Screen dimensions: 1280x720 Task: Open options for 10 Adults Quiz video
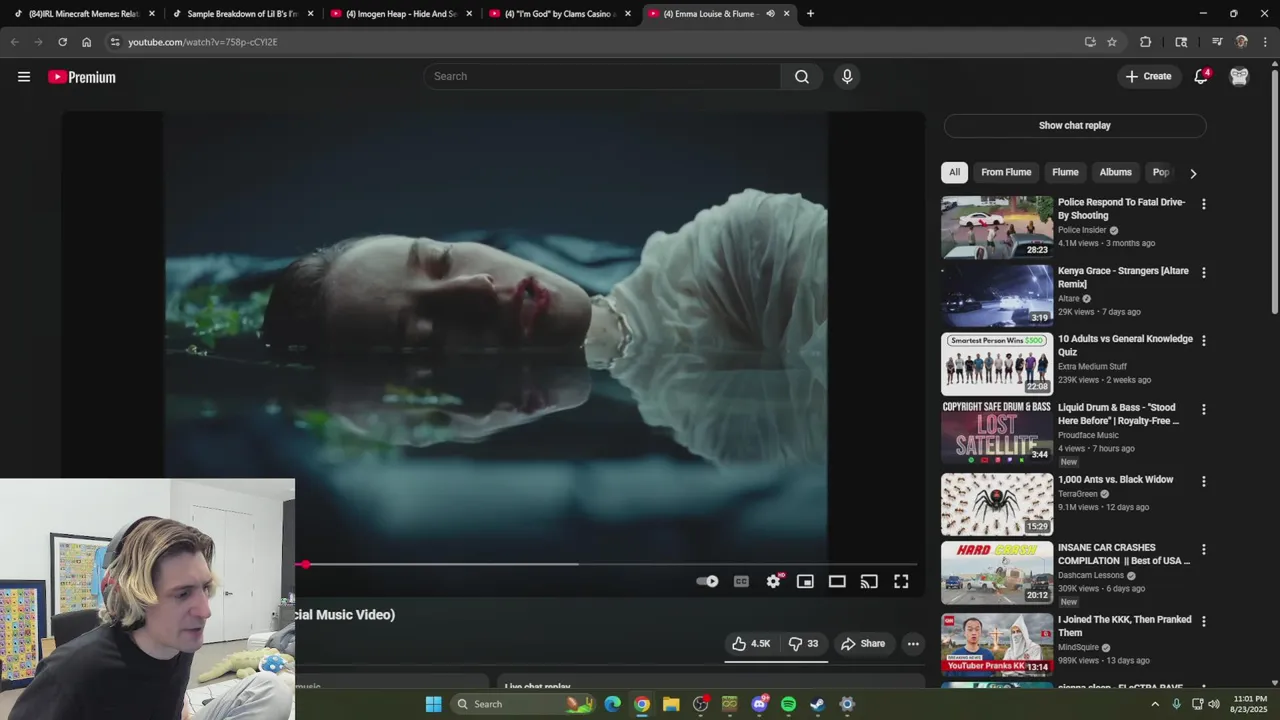pos(1203,340)
